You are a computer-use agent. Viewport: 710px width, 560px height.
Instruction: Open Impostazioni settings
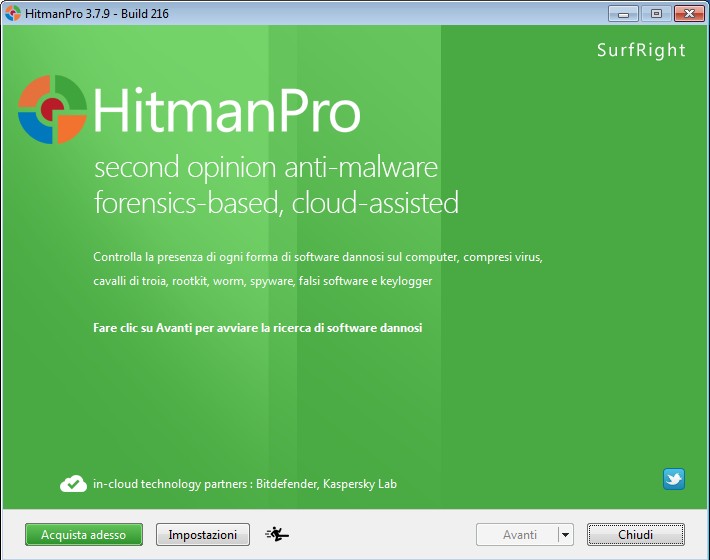click(203, 535)
